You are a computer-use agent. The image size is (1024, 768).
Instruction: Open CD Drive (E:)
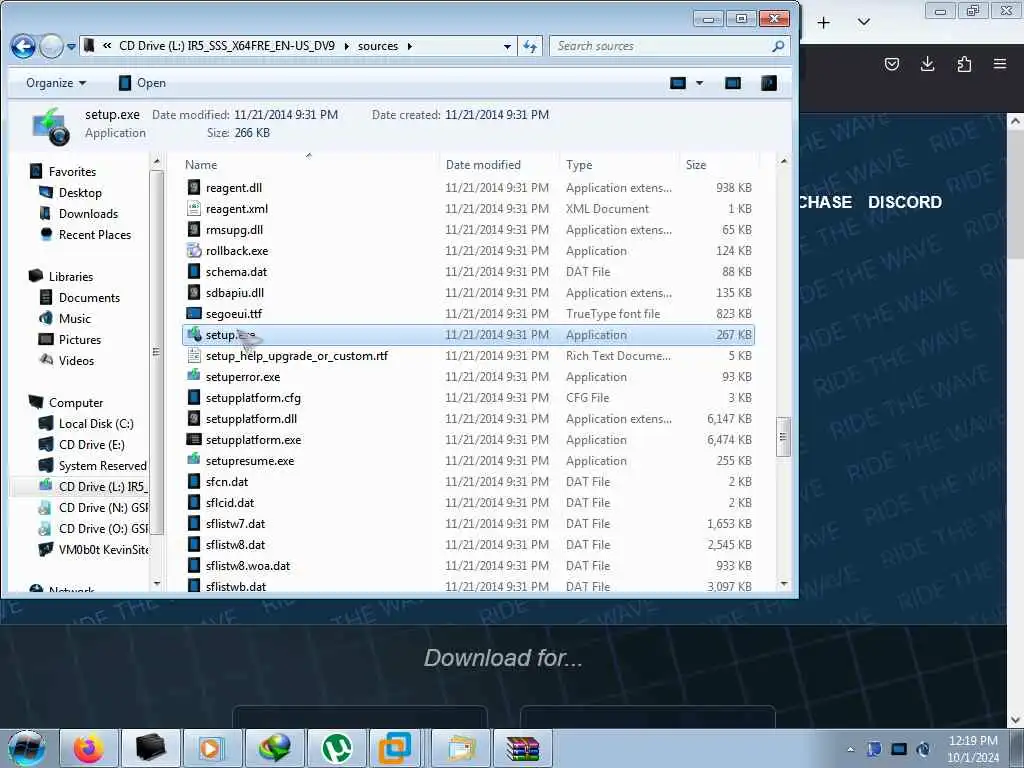(x=92, y=445)
